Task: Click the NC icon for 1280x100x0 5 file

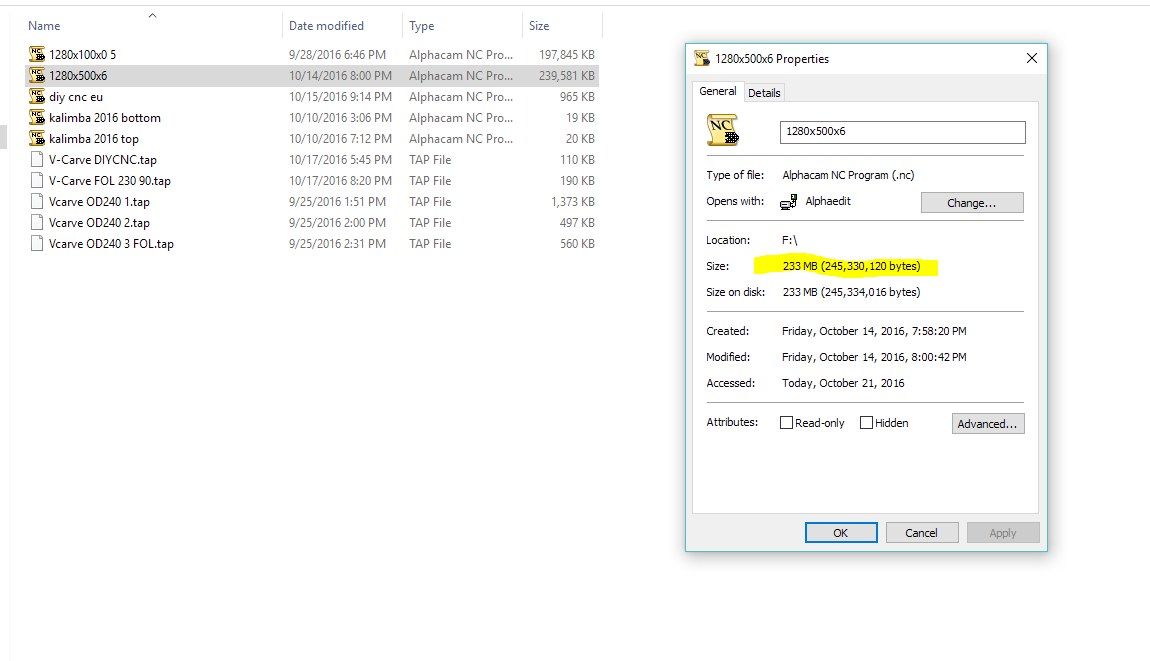Action: (x=38, y=55)
